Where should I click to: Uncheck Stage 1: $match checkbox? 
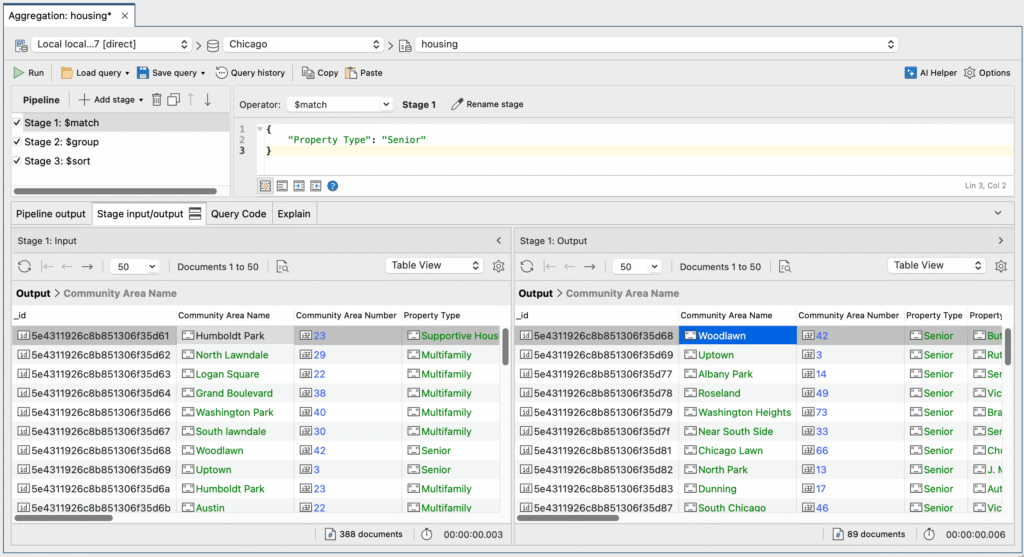[17, 123]
